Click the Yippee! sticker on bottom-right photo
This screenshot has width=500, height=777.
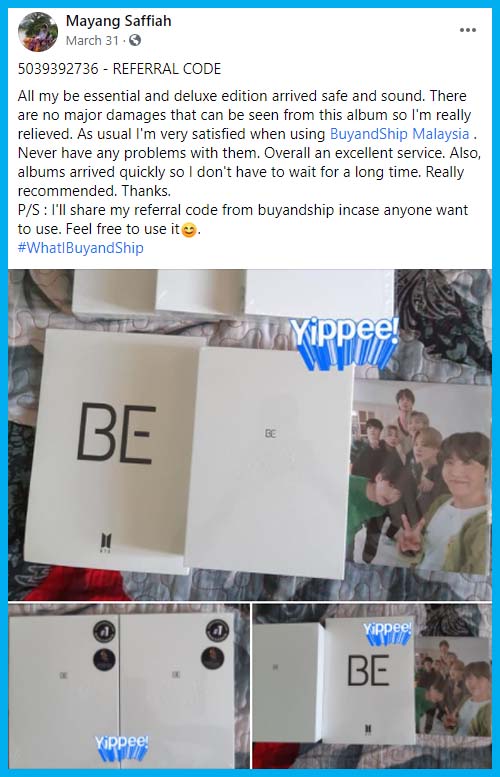(387, 633)
